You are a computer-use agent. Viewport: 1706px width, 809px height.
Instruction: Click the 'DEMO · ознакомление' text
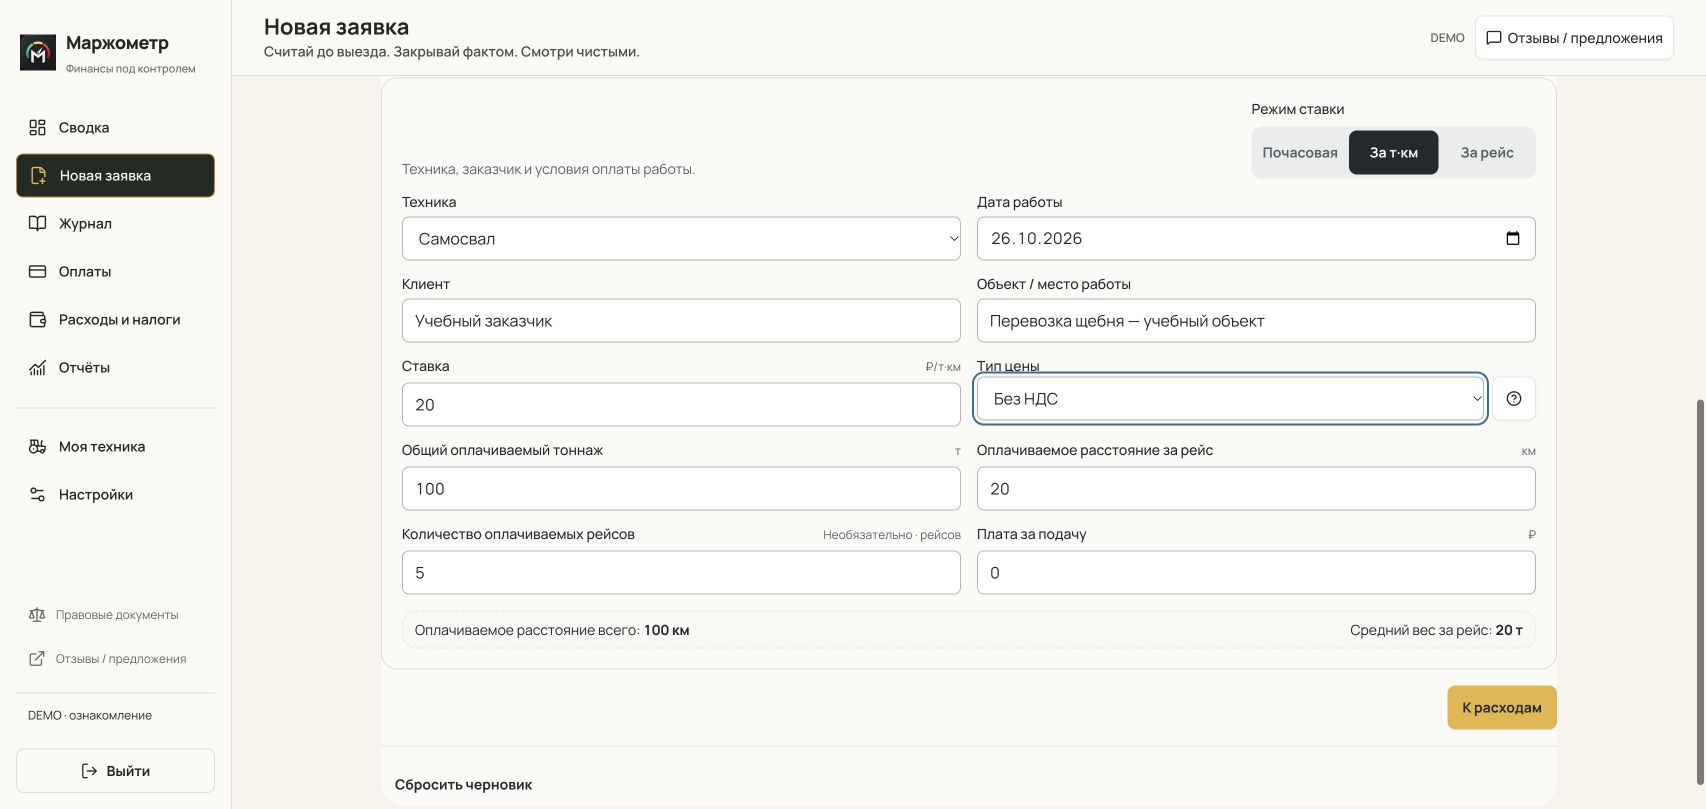tap(90, 715)
